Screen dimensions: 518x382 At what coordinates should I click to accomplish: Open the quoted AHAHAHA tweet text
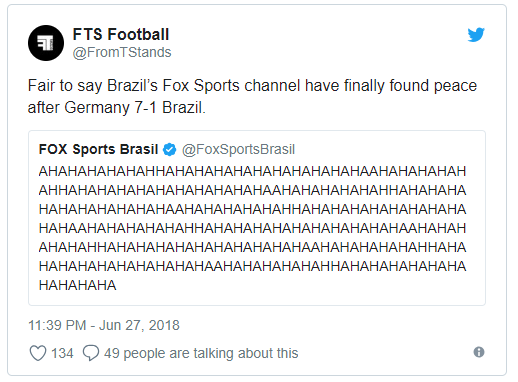[252, 228]
